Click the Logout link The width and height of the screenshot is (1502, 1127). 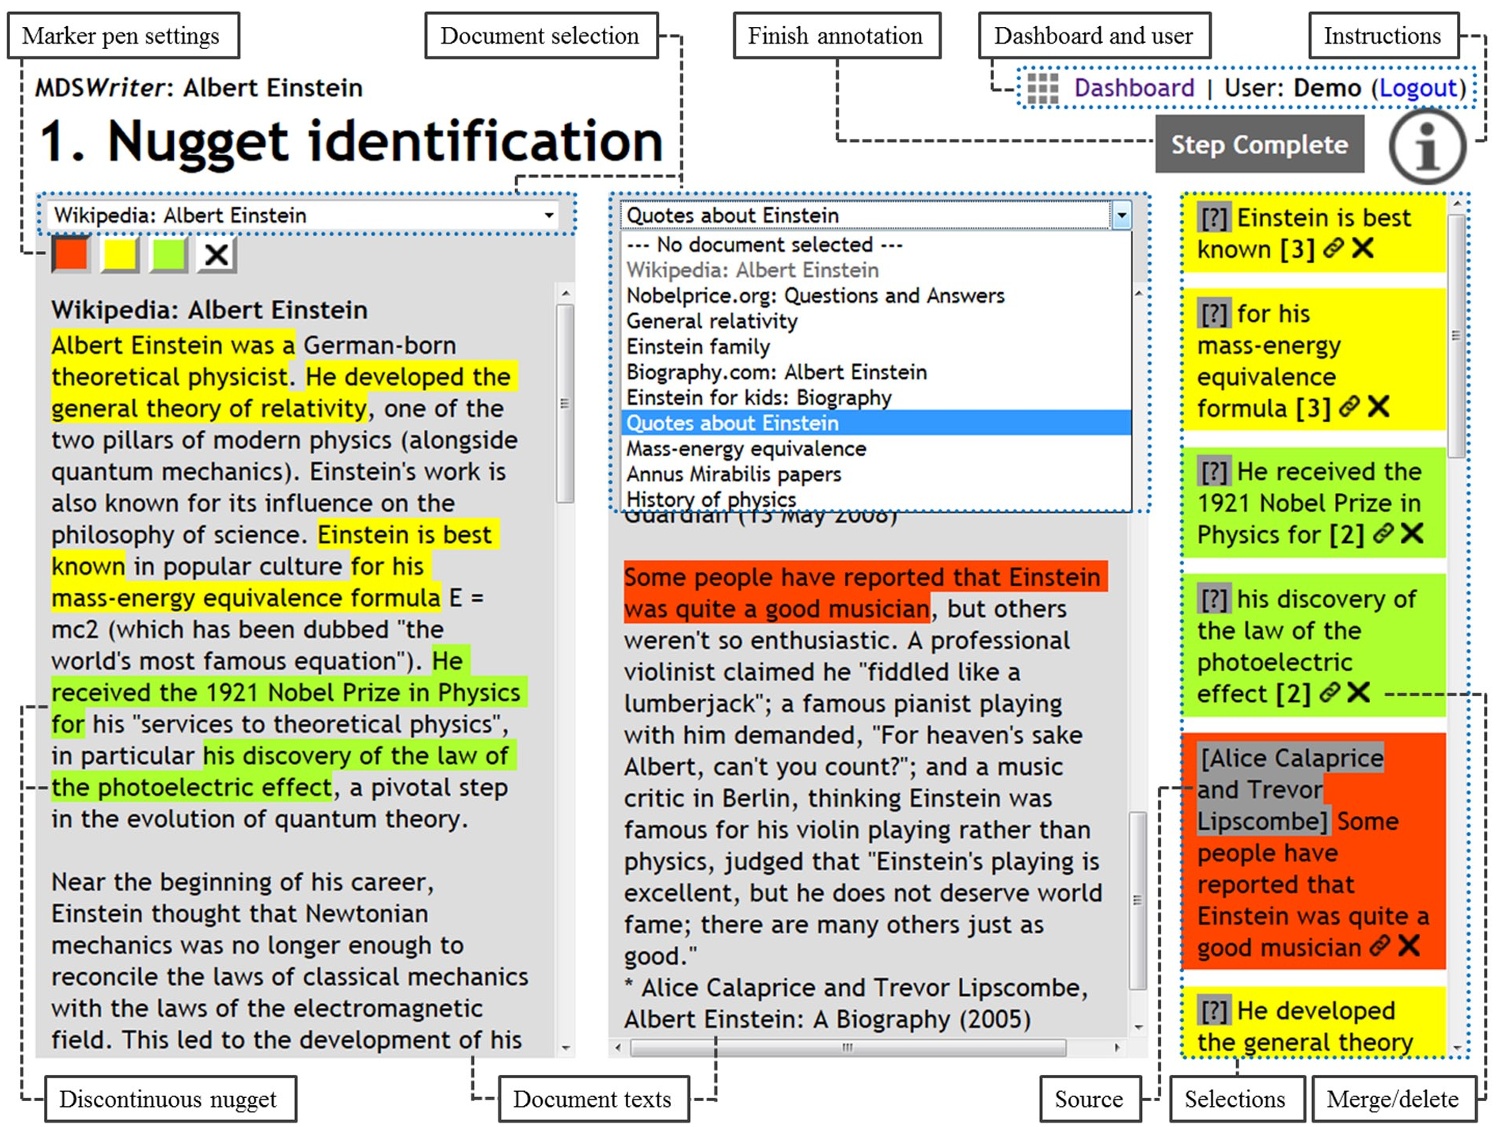click(1417, 89)
